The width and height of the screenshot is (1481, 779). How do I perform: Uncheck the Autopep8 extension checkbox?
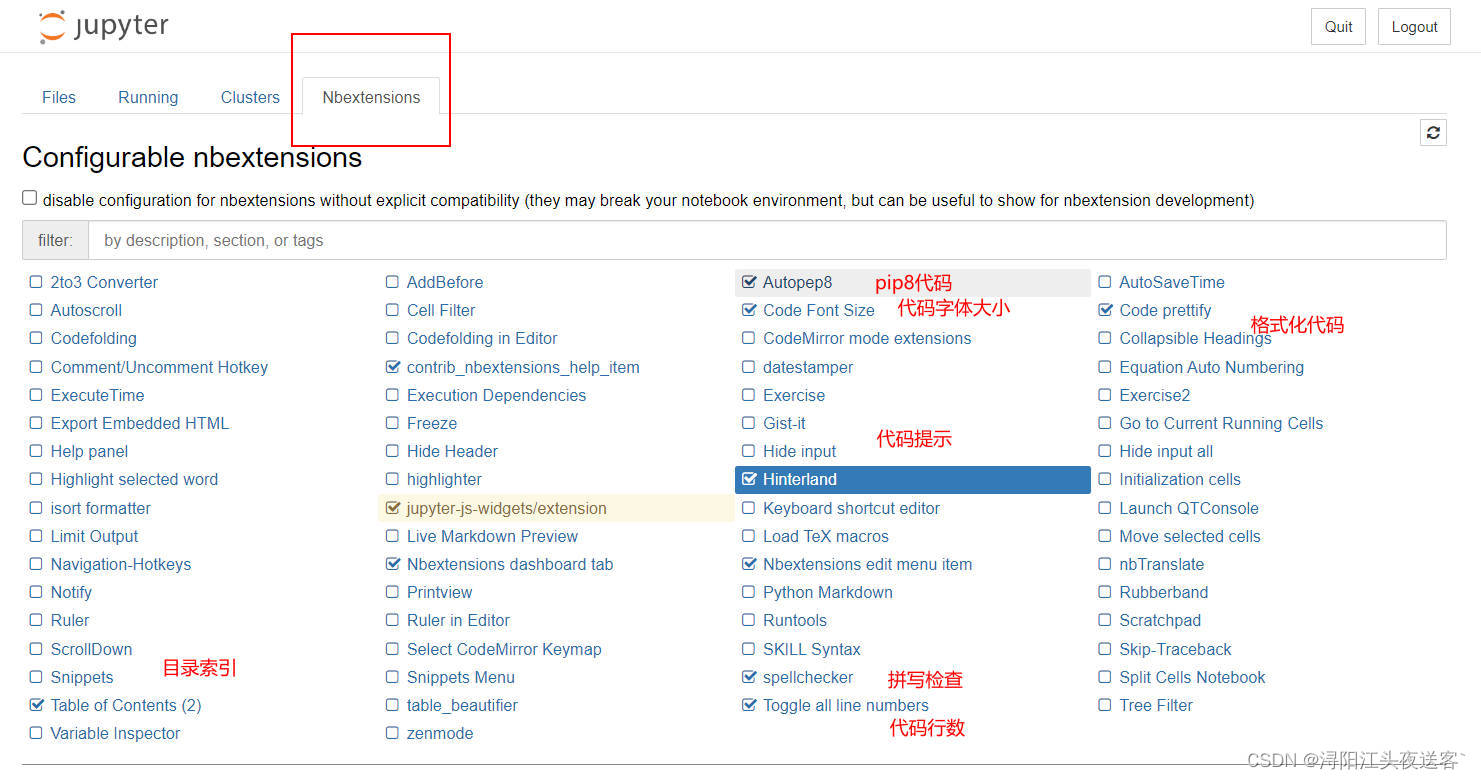(x=749, y=282)
